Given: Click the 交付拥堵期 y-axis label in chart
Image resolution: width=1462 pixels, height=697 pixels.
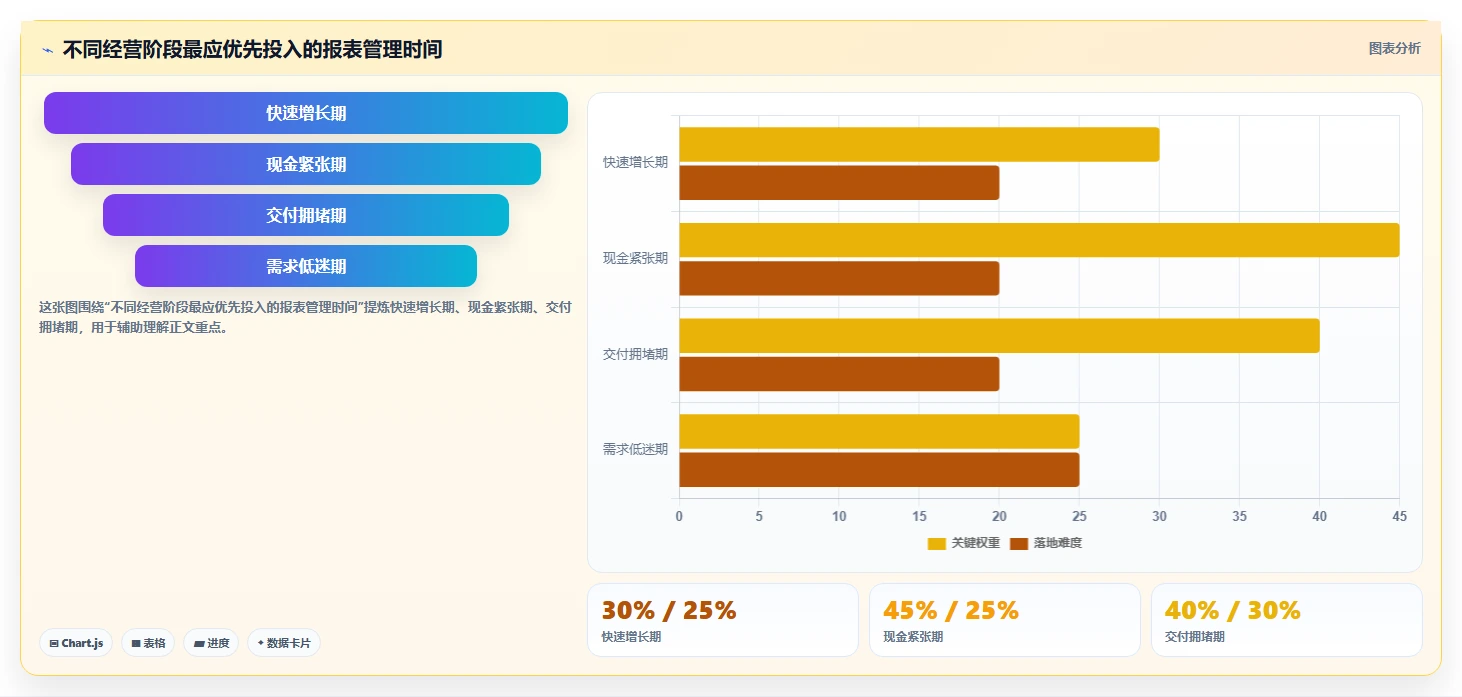Looking at the screenshot, I should [635, 354].
